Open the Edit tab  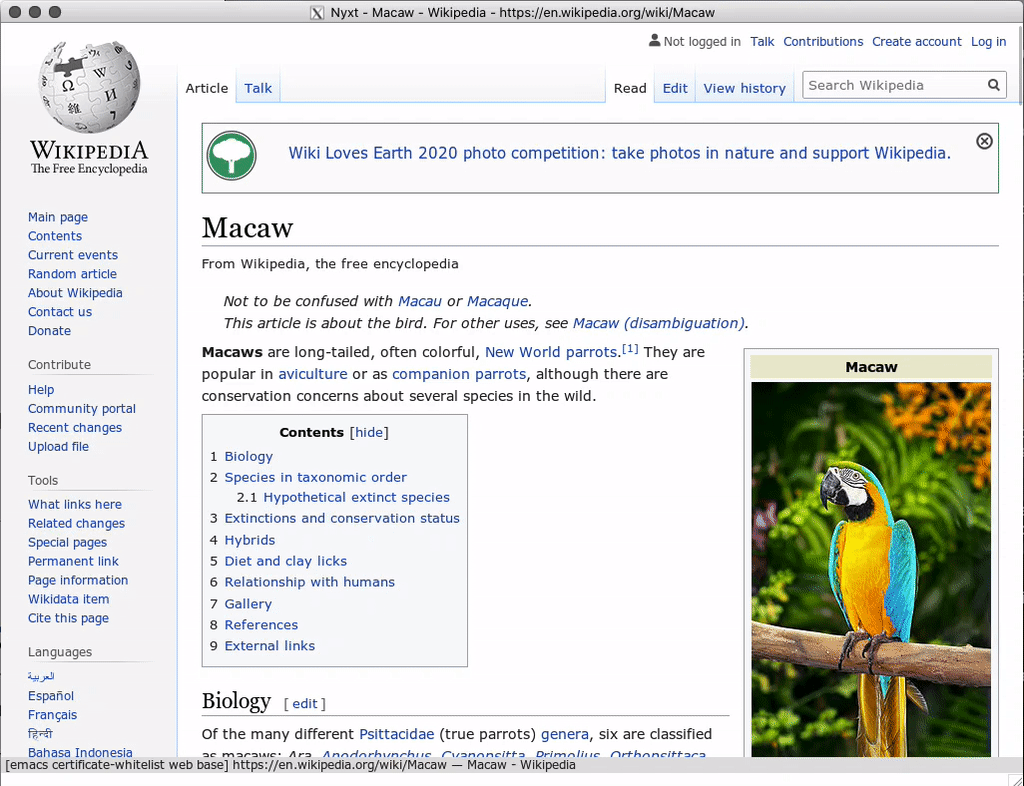click(675, 88)
